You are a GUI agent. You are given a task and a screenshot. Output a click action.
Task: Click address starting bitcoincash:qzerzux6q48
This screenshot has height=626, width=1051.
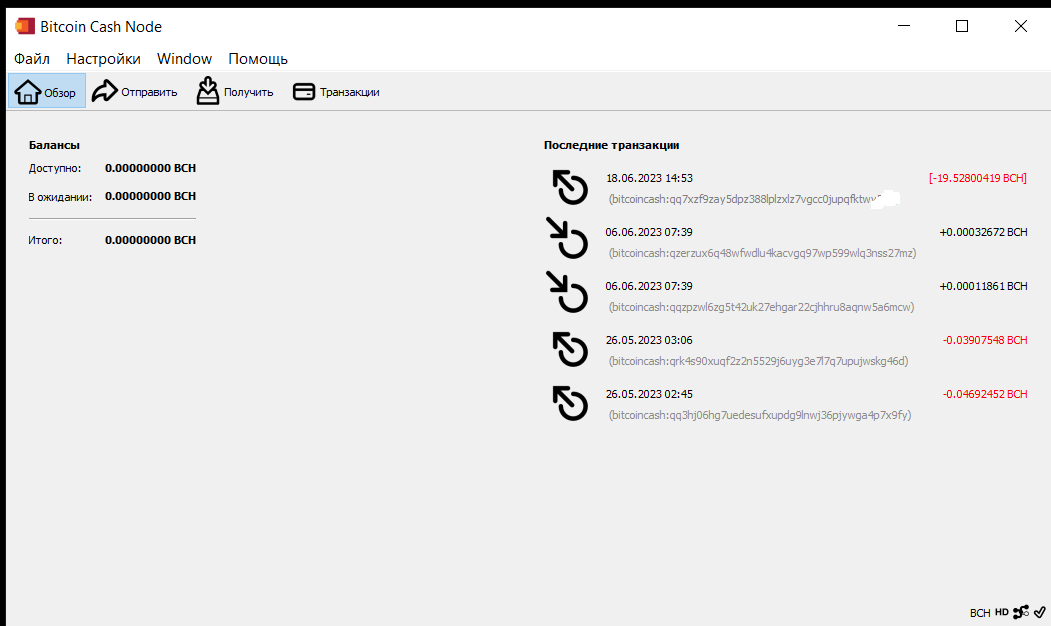762,253
